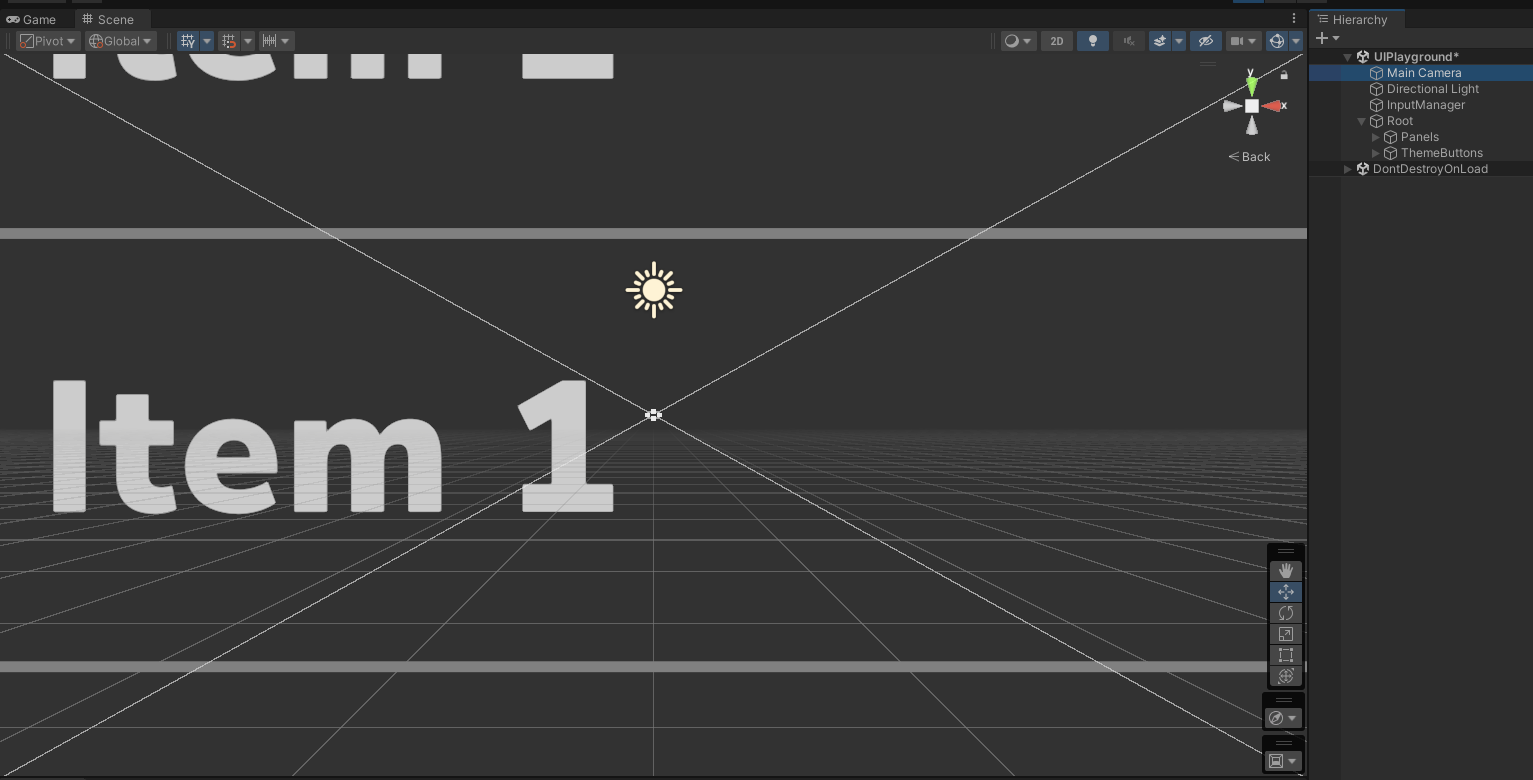
Task: Select the combined Transform tool
Action: point(1285,675)
